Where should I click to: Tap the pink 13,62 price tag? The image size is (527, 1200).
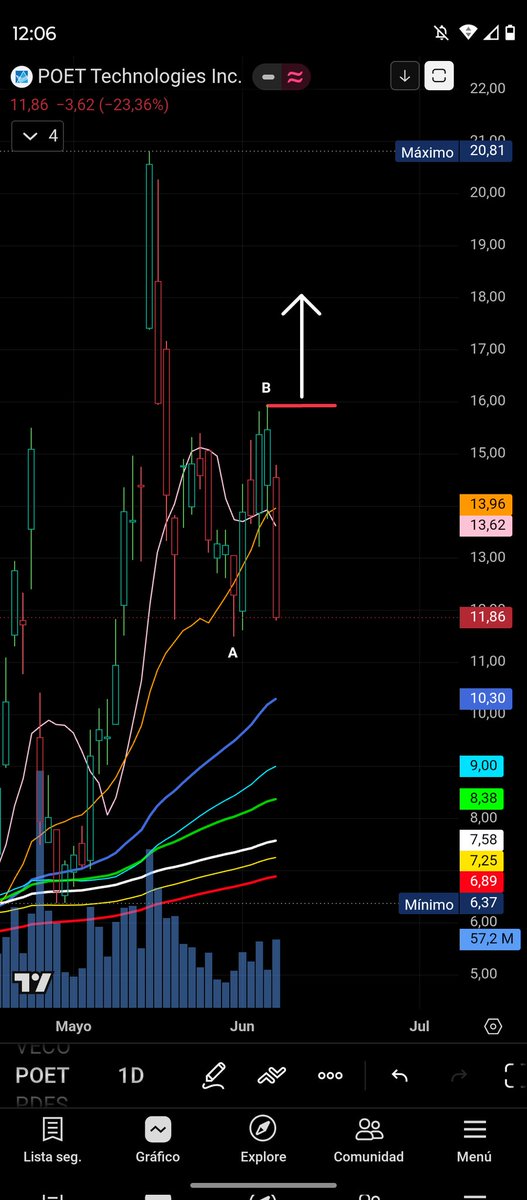coord(484,526)
